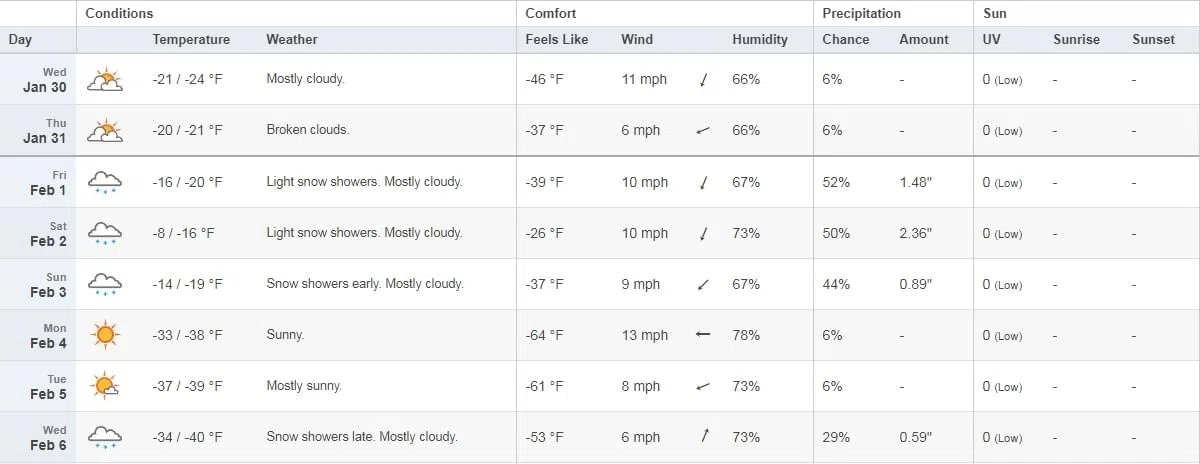1200x464 pixels.
Task: Select the Sunrise column header
Action: coord(1076,40)
